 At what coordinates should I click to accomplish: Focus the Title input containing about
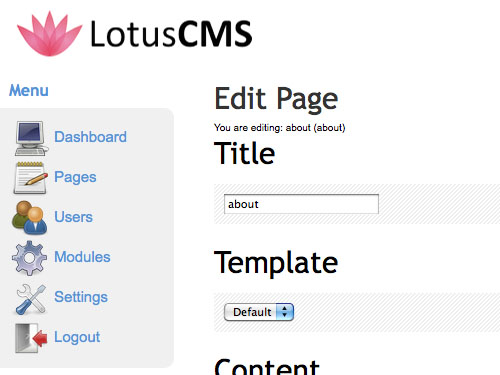301,204
